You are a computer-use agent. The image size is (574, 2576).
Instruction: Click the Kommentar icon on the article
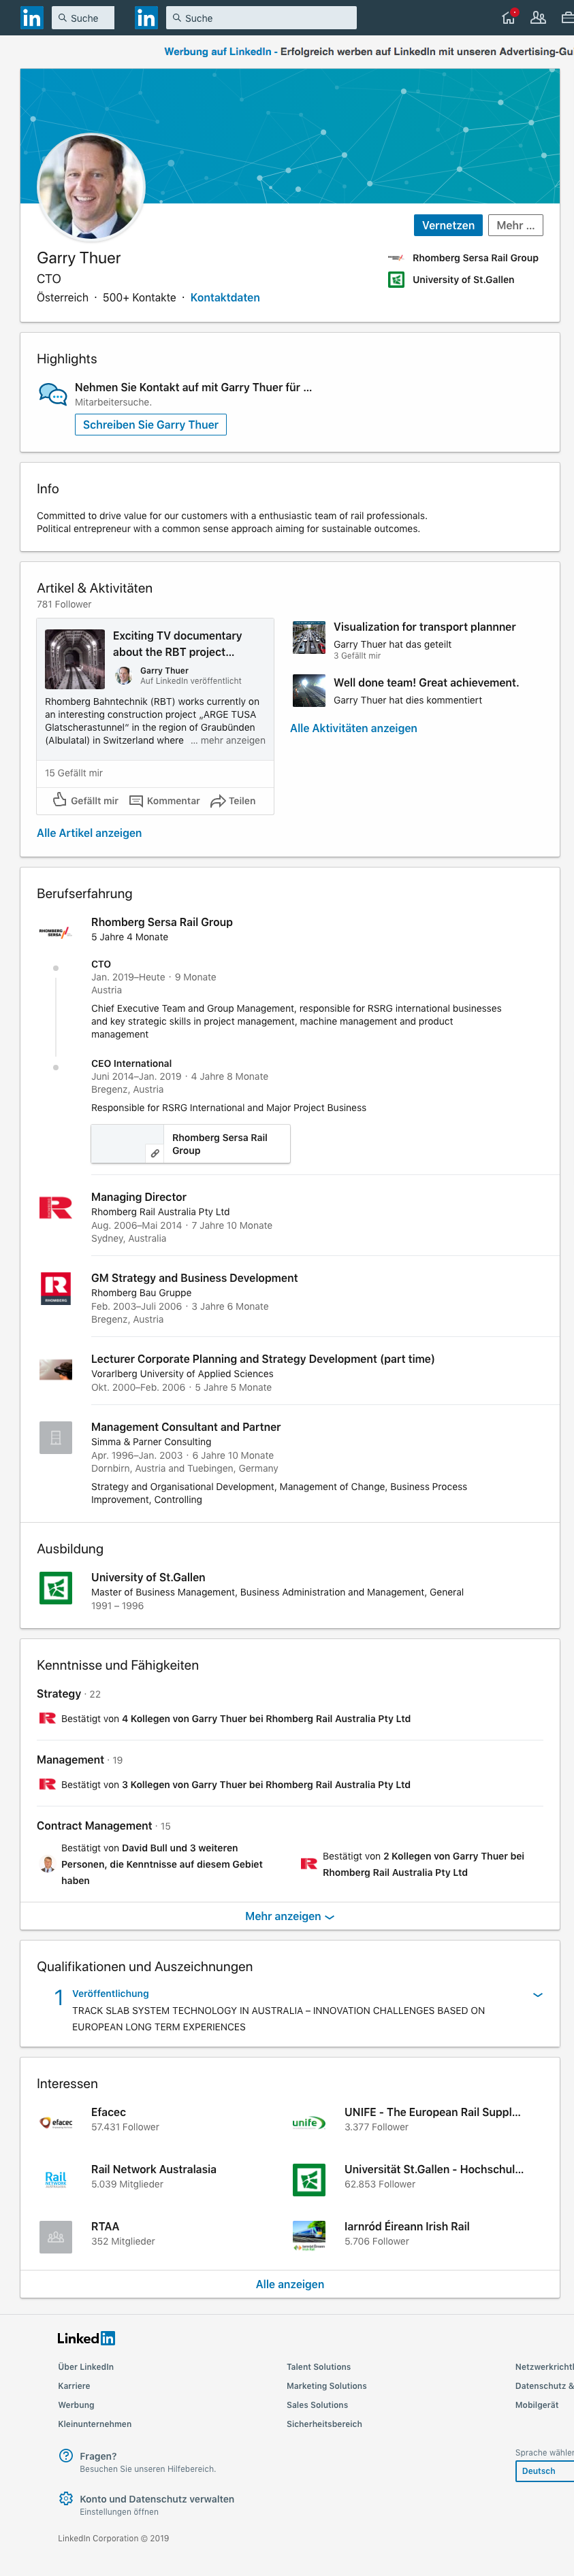(164, 800)
